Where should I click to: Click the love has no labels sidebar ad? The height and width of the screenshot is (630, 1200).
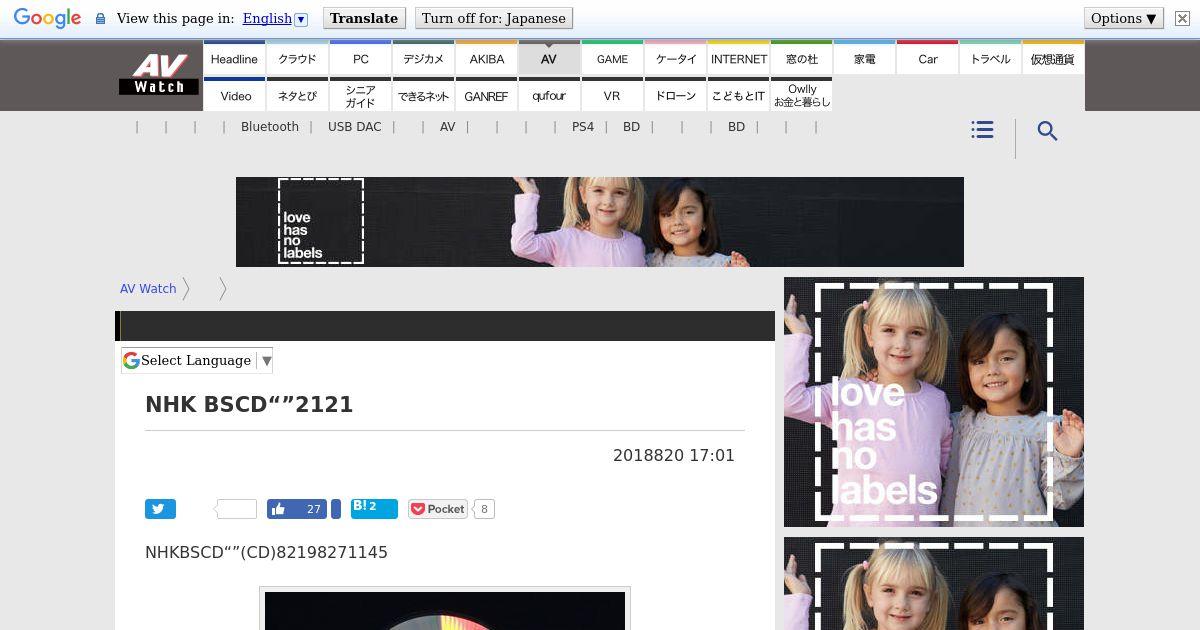click(x=934, y=402)
